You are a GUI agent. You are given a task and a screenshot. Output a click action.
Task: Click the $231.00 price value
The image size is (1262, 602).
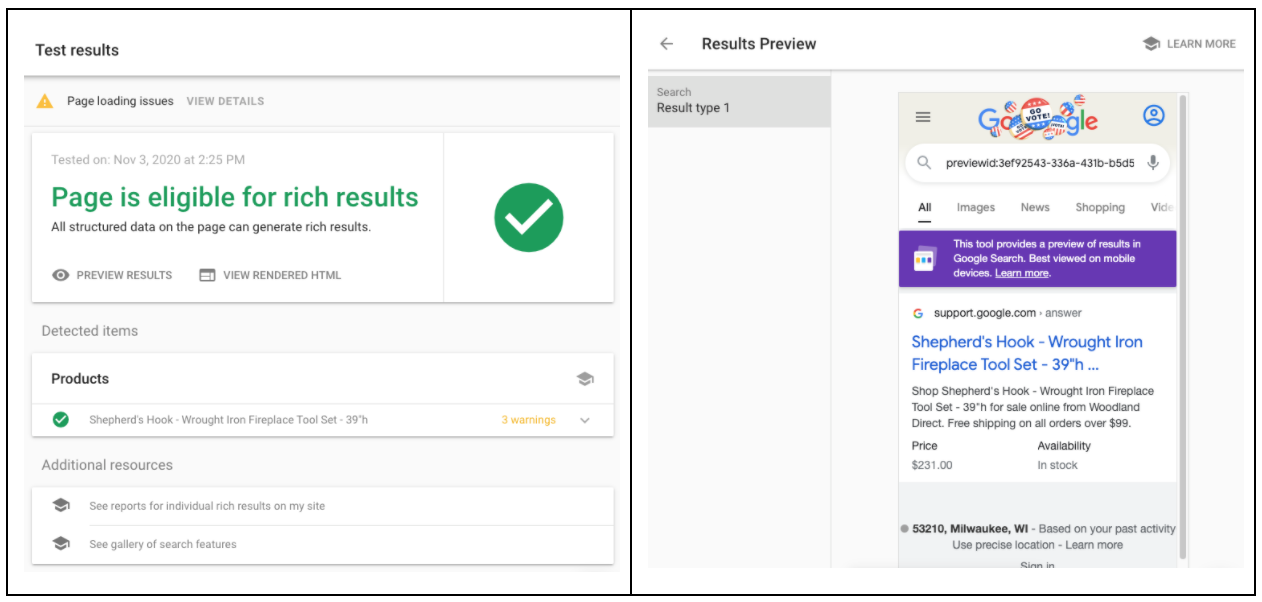point(932,465)
